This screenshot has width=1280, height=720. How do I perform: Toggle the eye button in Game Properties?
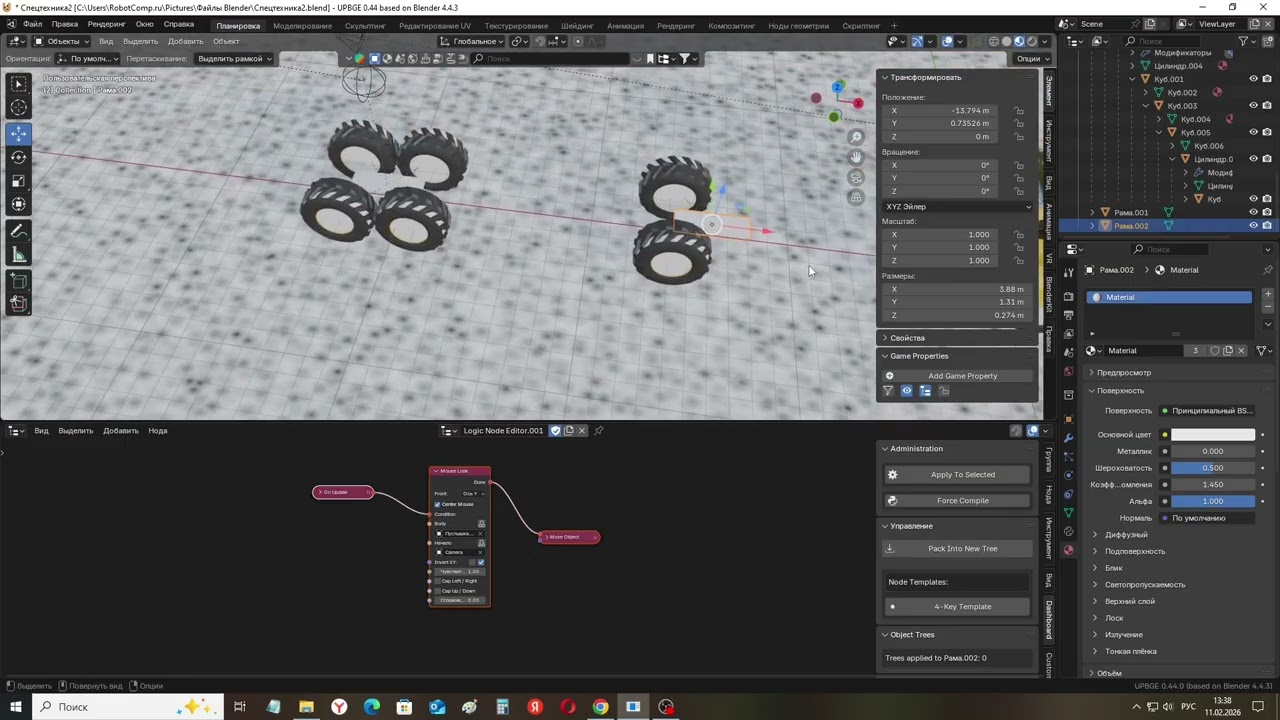907,391
